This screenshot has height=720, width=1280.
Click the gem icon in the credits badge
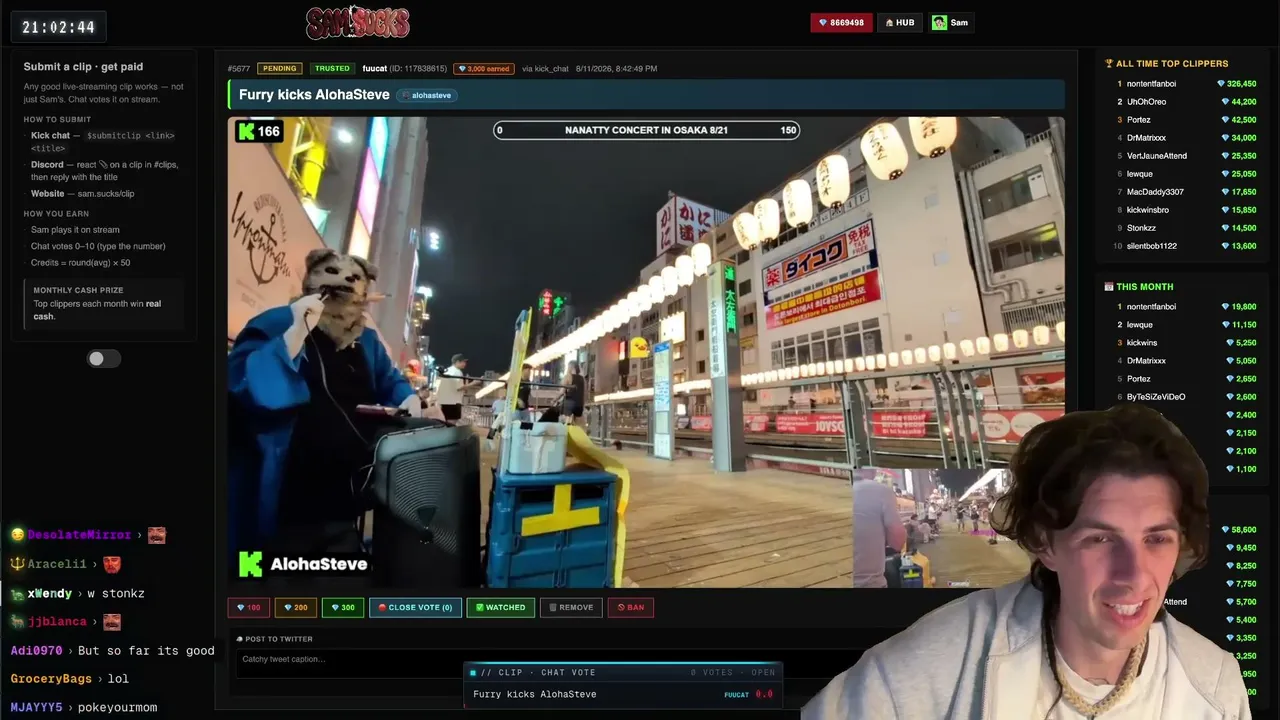click(823, 22)
